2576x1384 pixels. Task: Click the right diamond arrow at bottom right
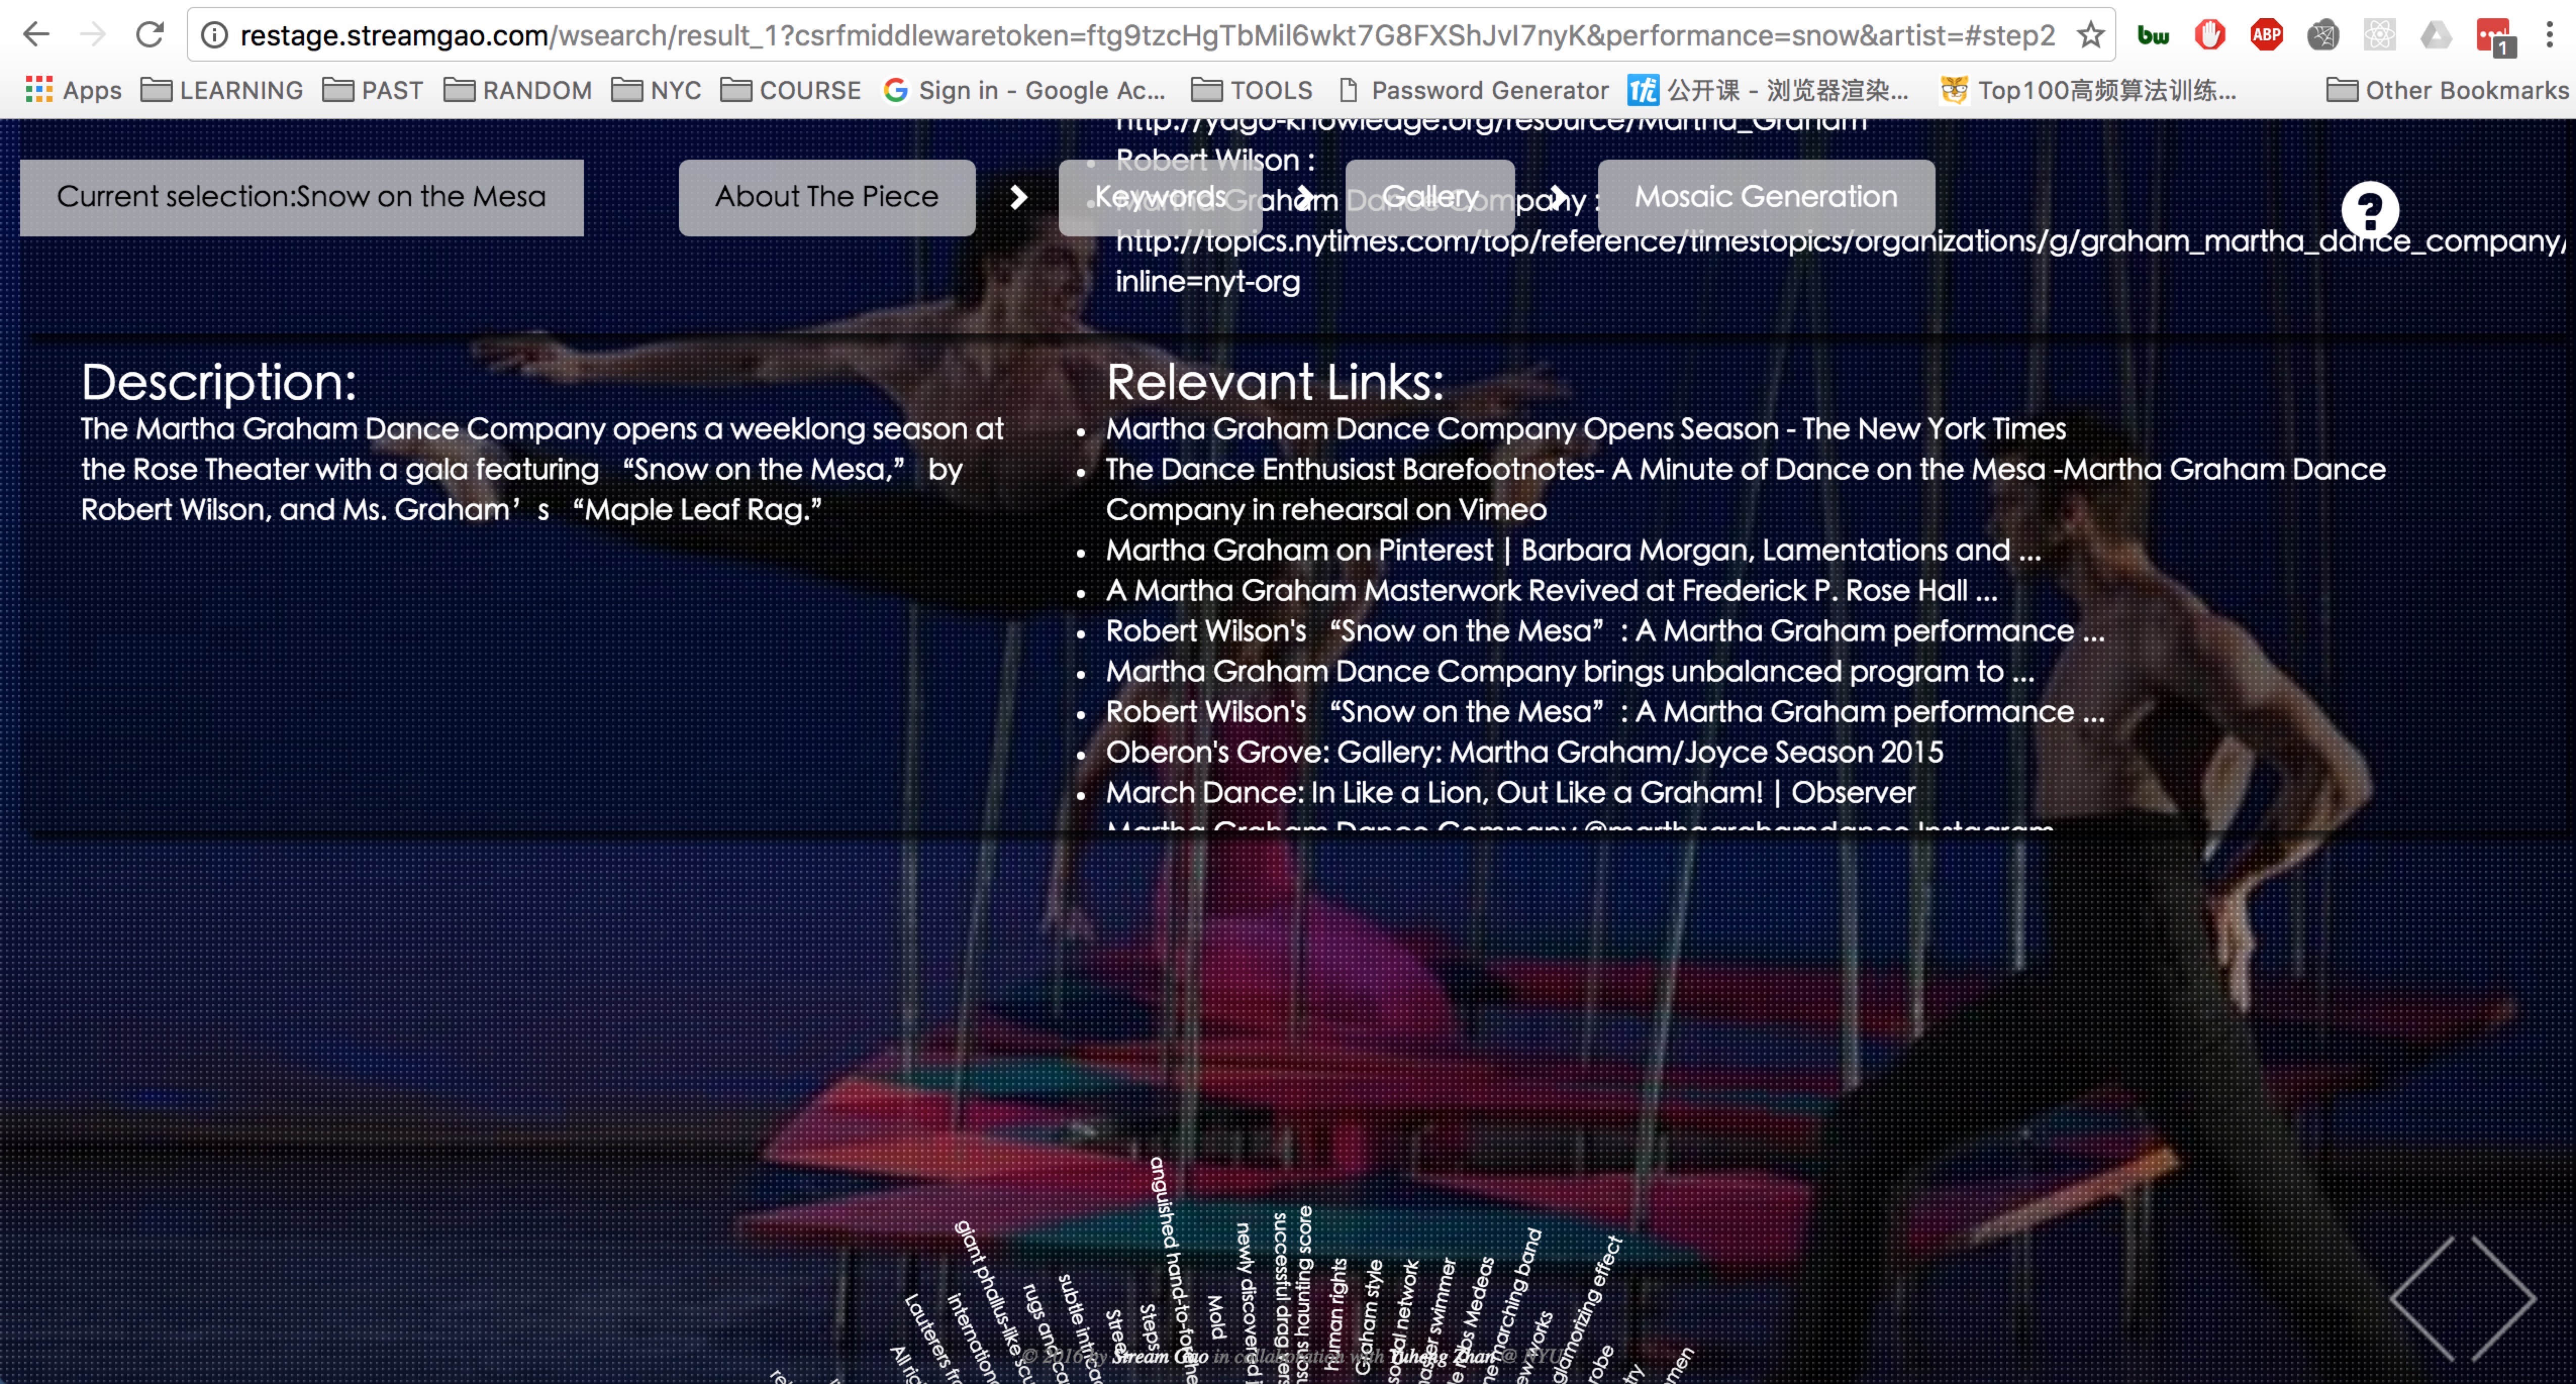click(x=2503, y=1299)
